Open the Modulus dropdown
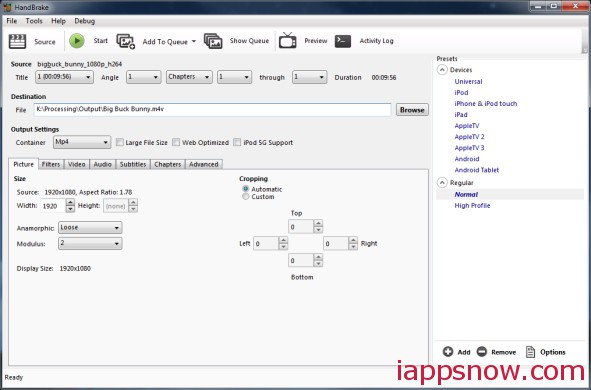This screenshot has height=390, width=591. tap(90, 243)
